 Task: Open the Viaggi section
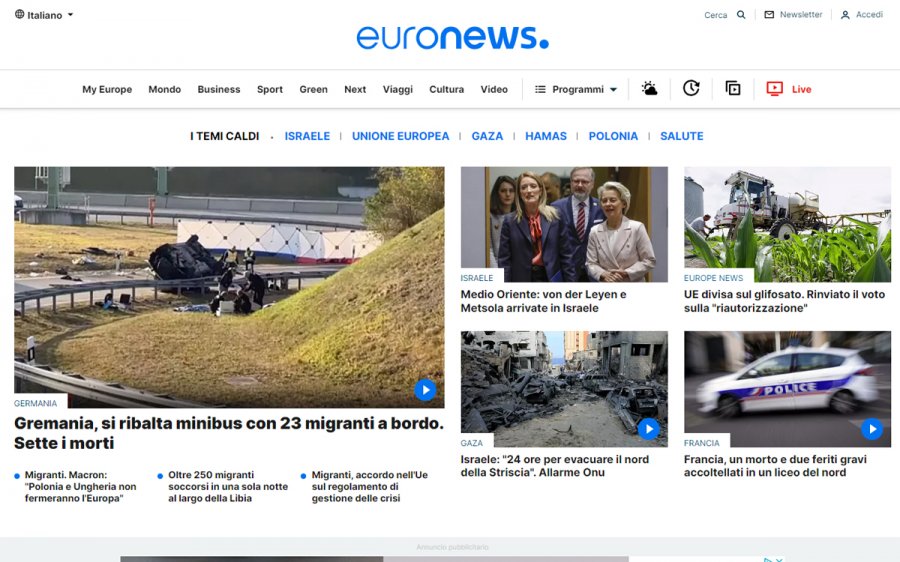[x=398, y=90]
